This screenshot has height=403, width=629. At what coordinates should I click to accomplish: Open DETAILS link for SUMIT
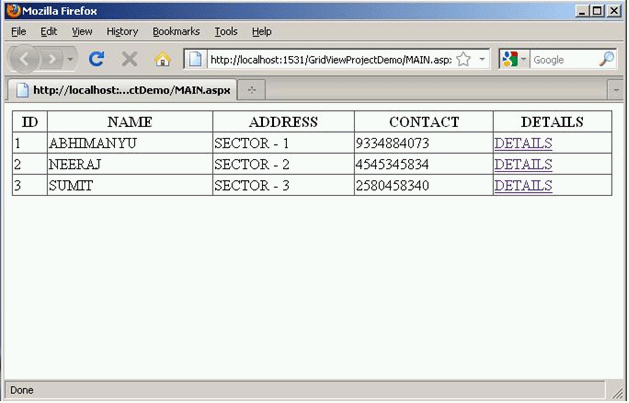click(x=523, y=186)
